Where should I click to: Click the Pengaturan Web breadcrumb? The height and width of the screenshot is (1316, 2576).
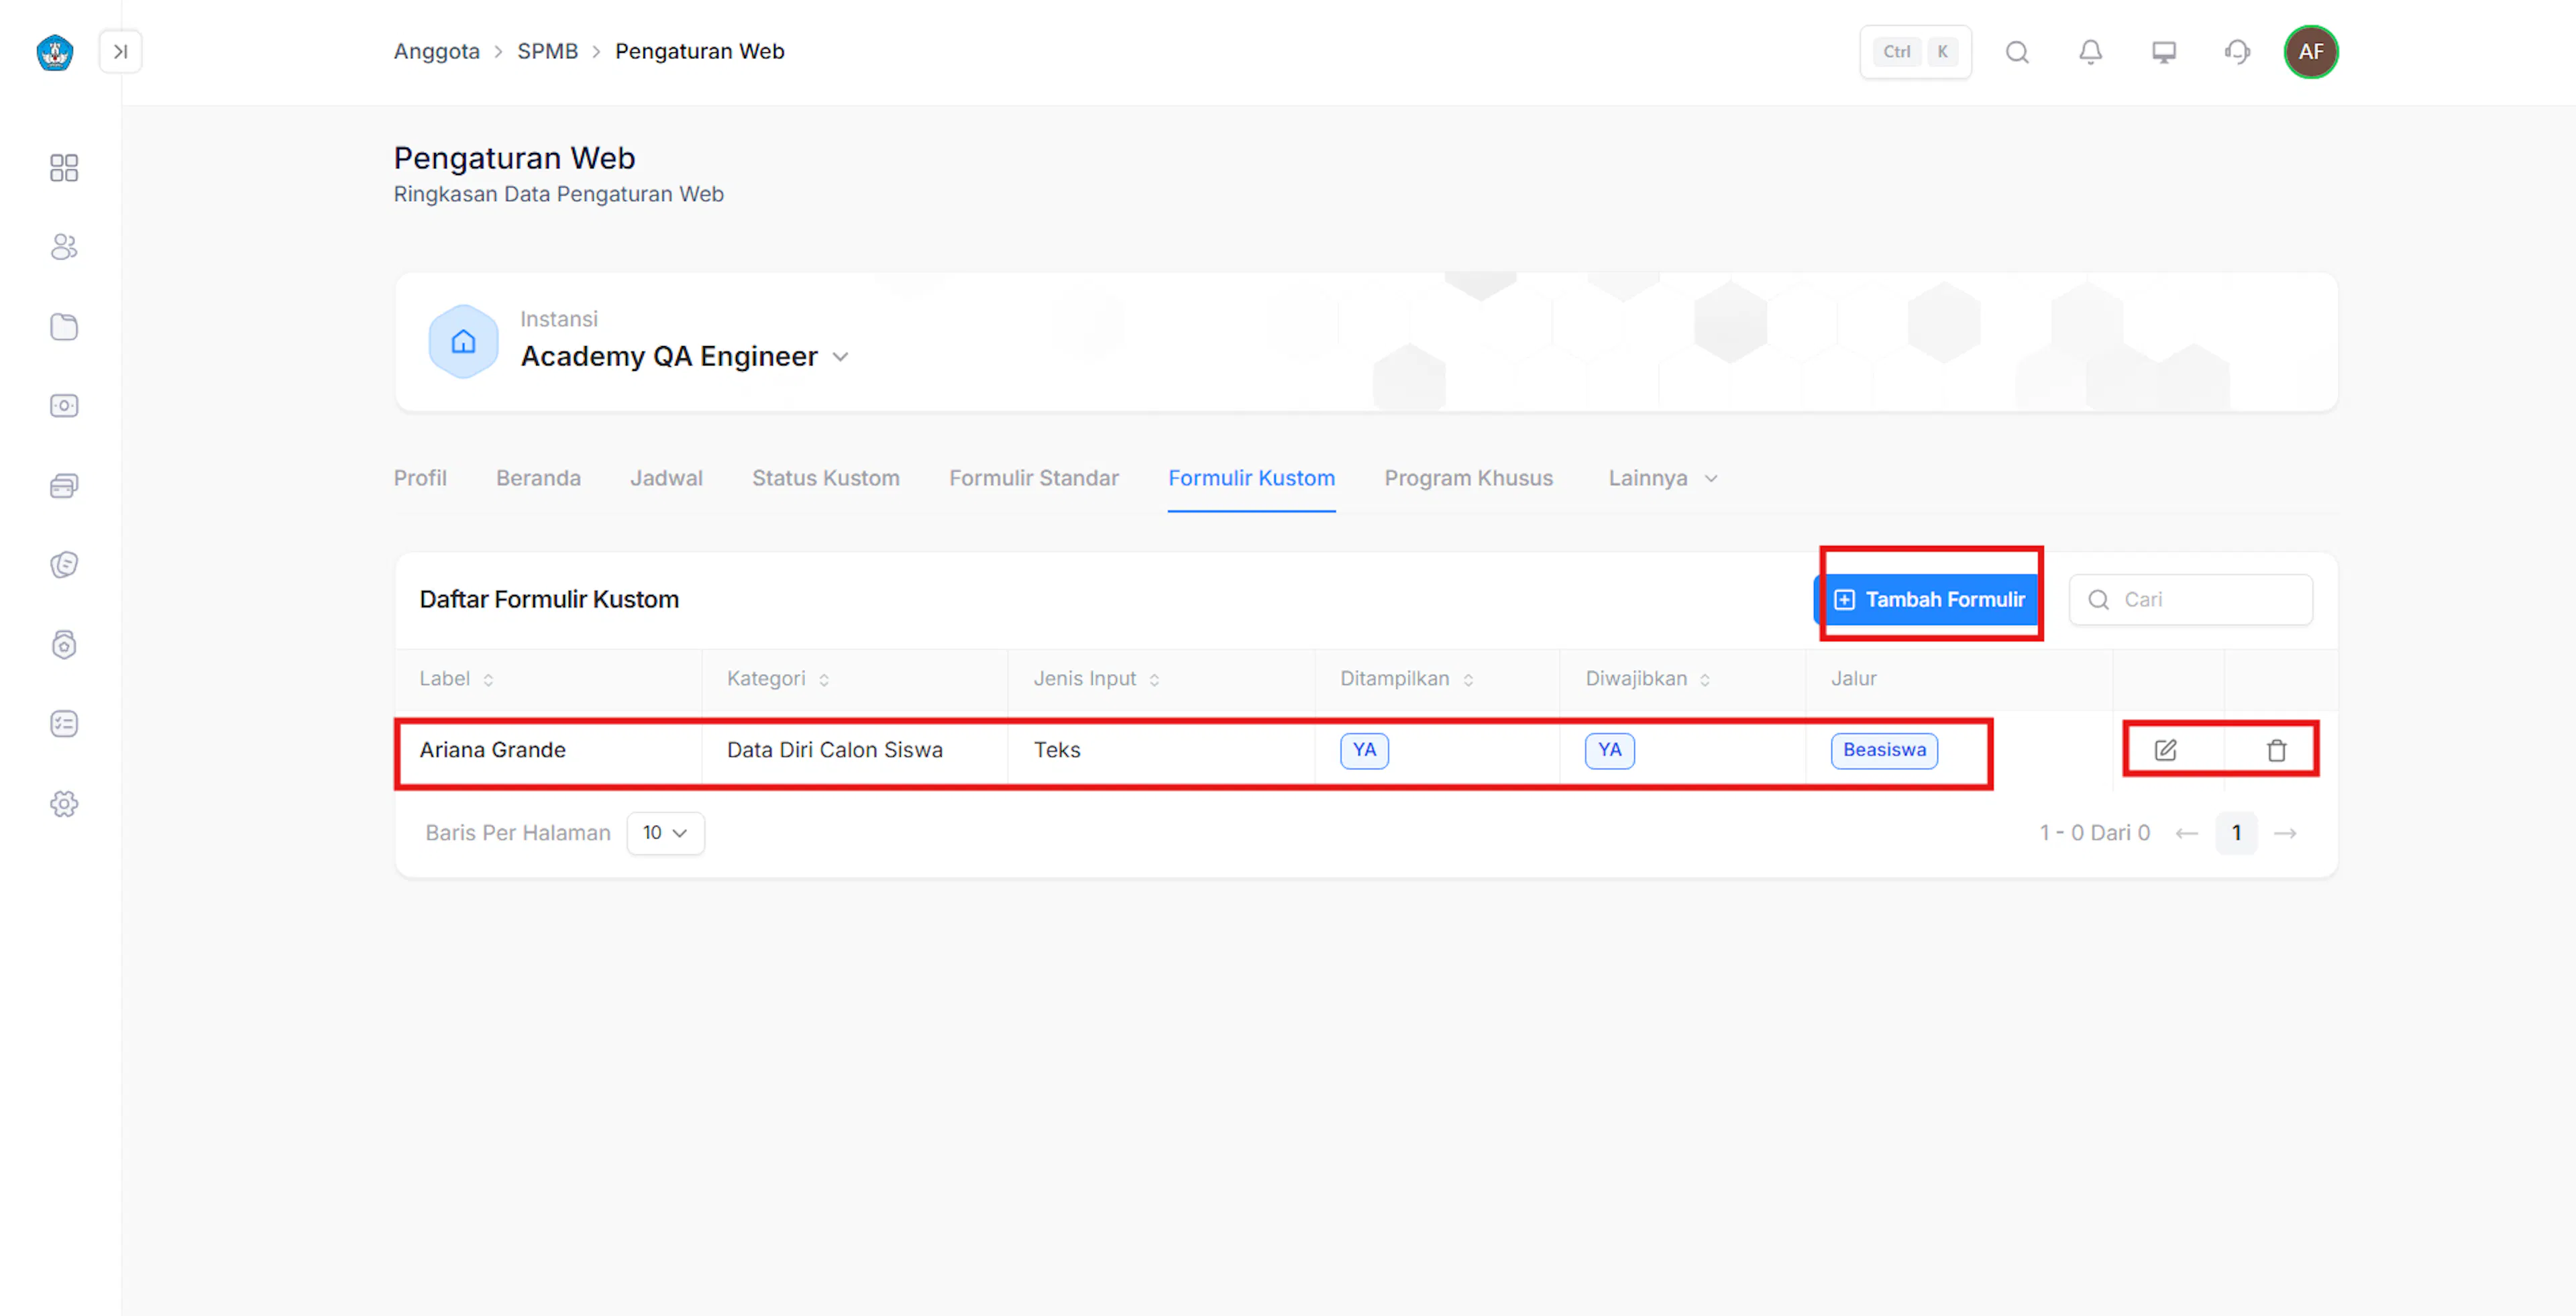point(699,52)
